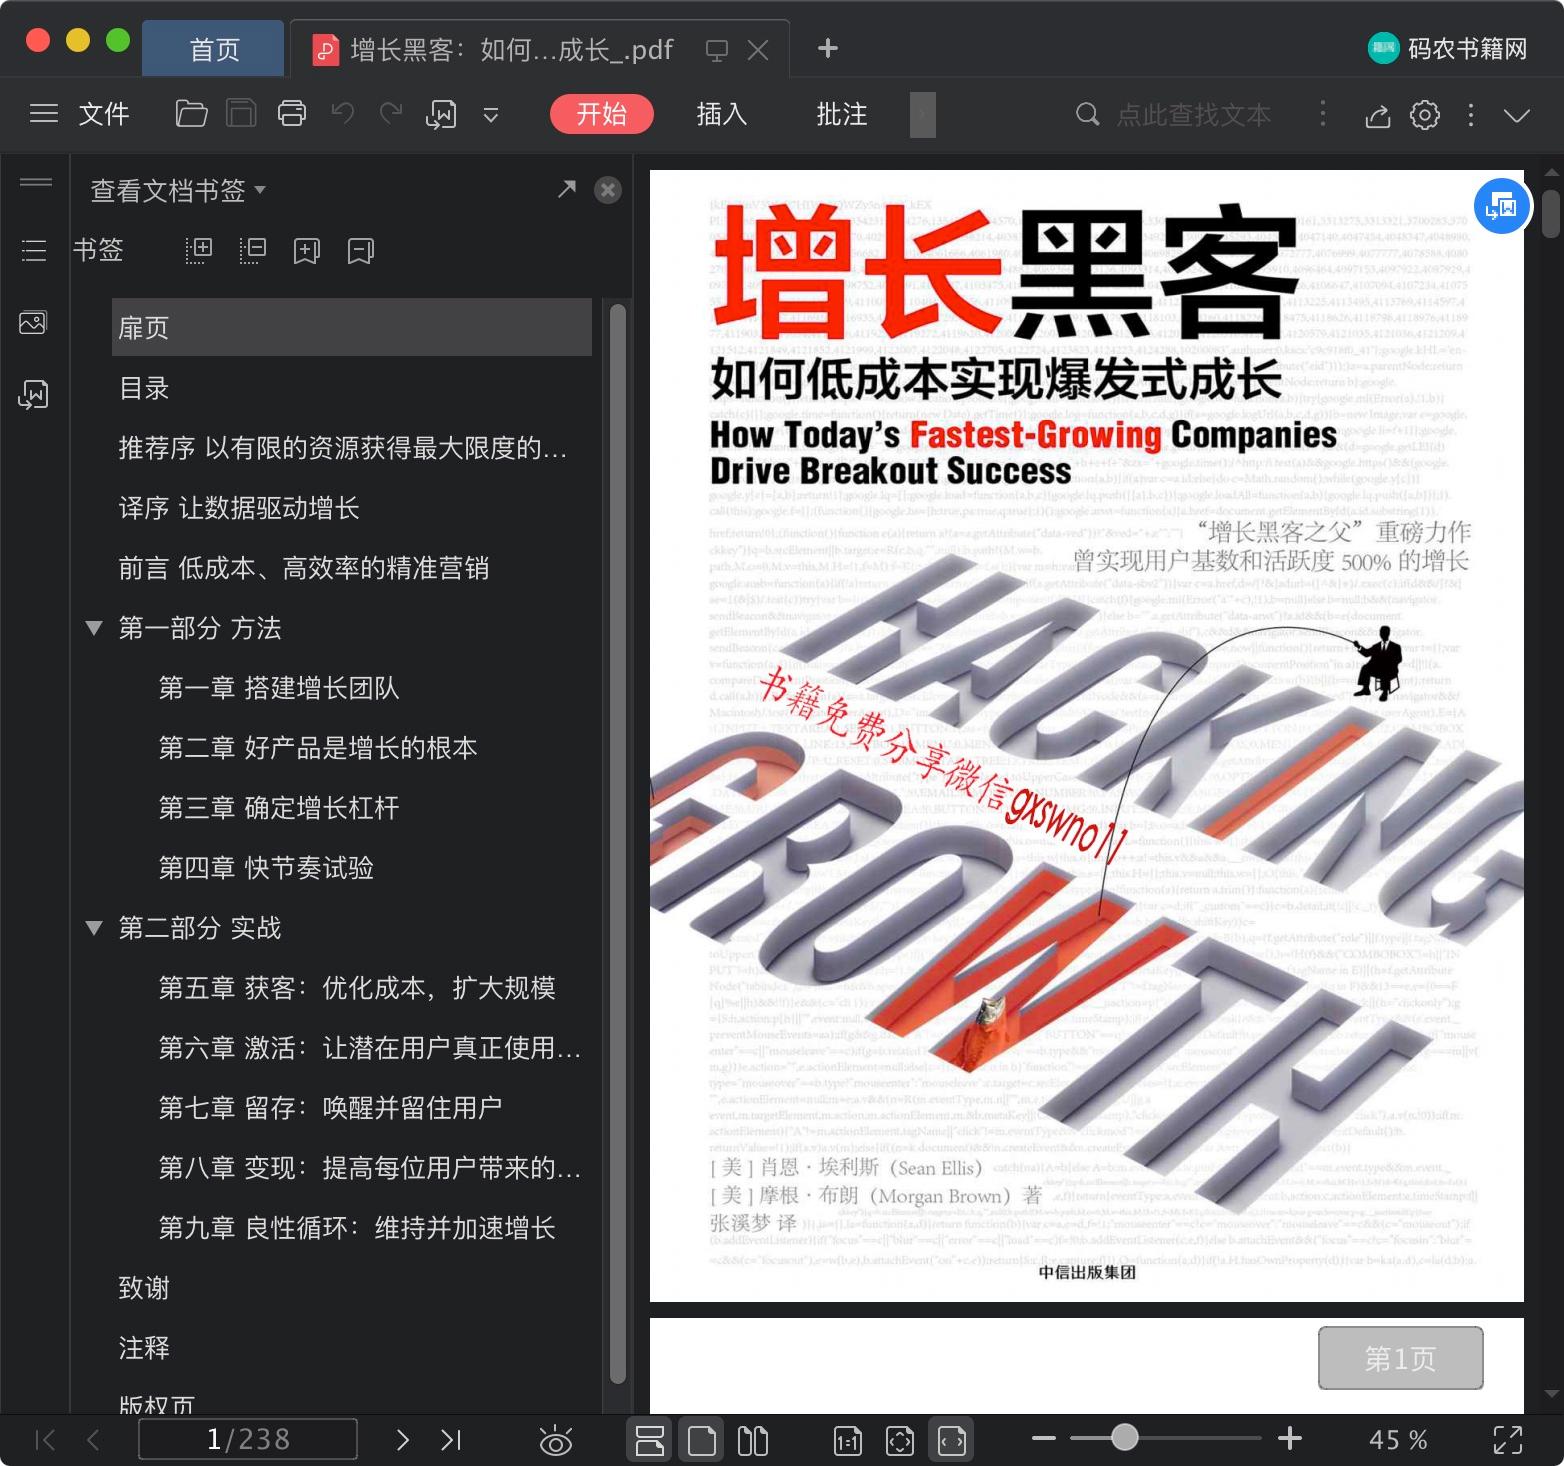
Task: Toggle fit width view
Action: click(x=952, y=1440)
